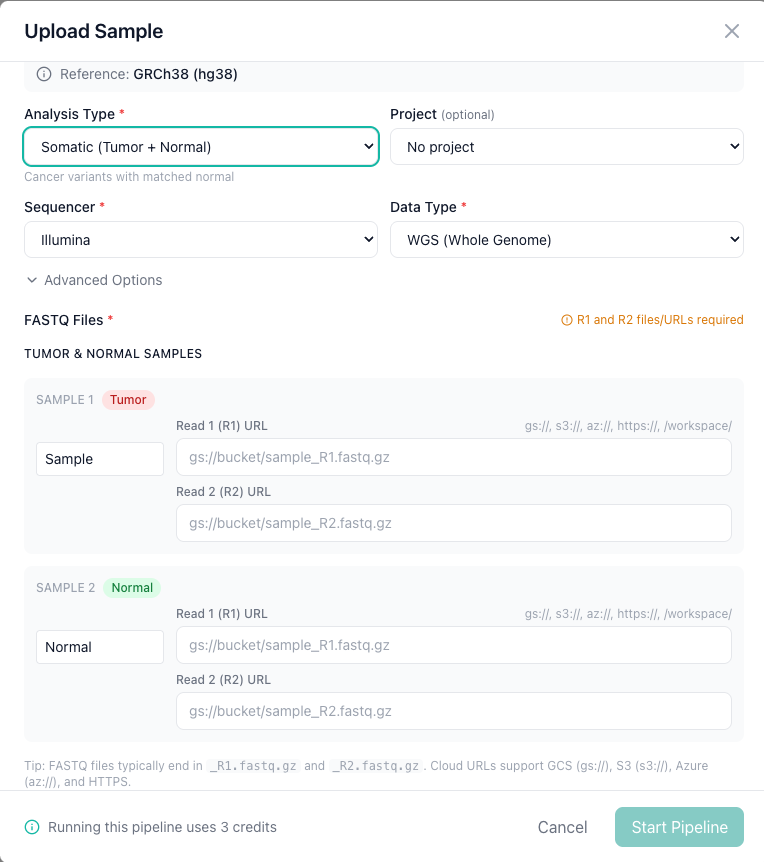Open the Project dropdown showing No project
Image resolution: width=764 pixels, height=862 pixels.
coord(566,146)
